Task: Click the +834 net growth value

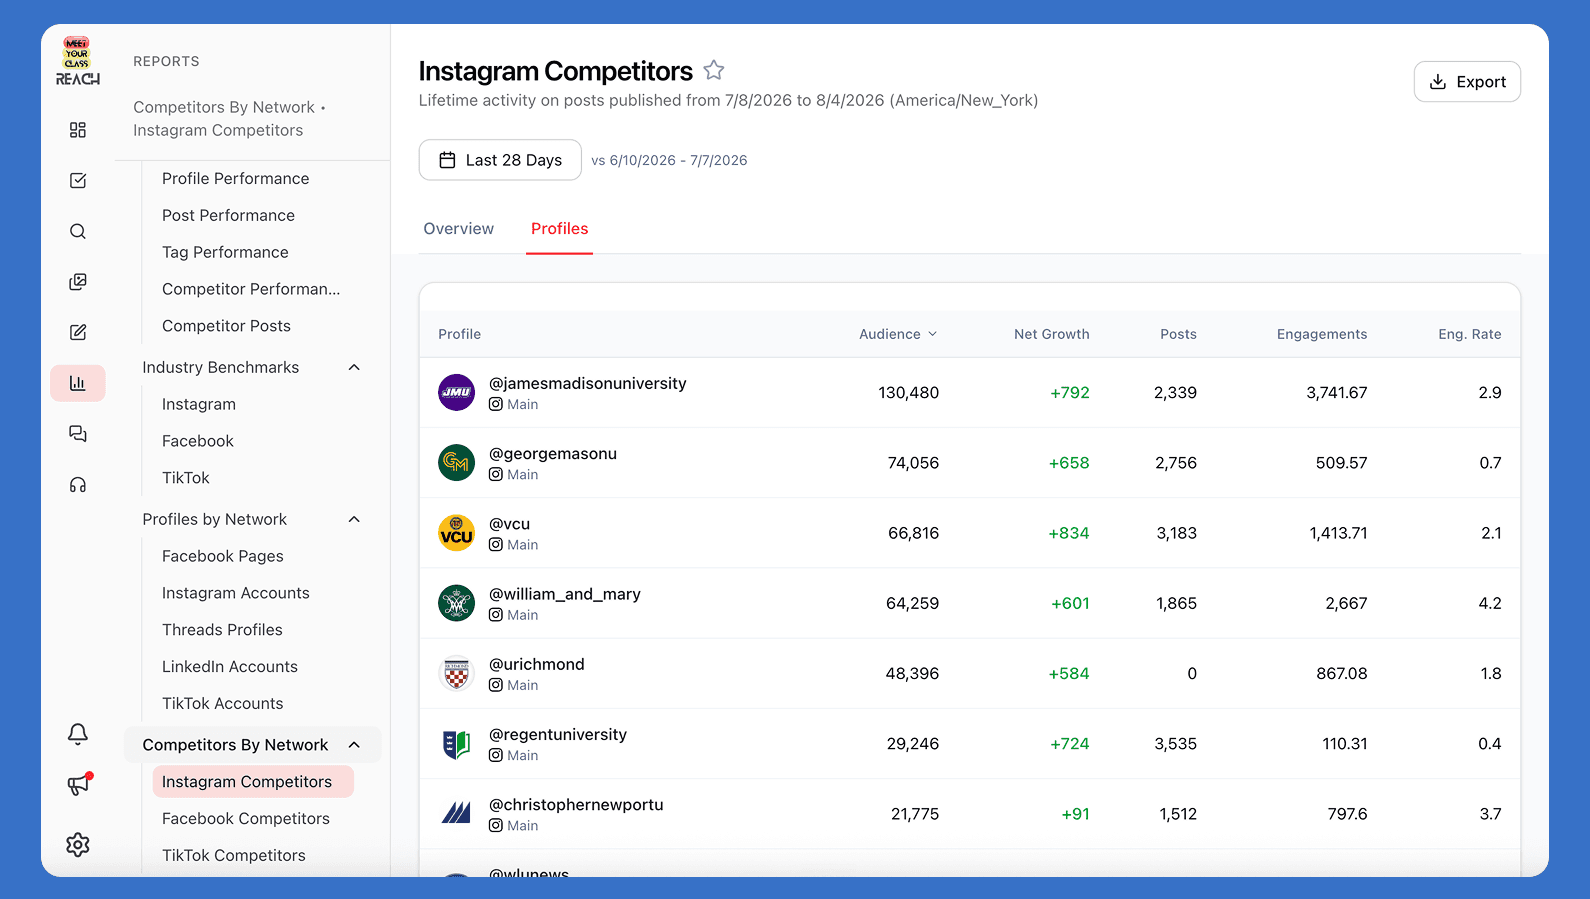Action: coord(1069,533)
